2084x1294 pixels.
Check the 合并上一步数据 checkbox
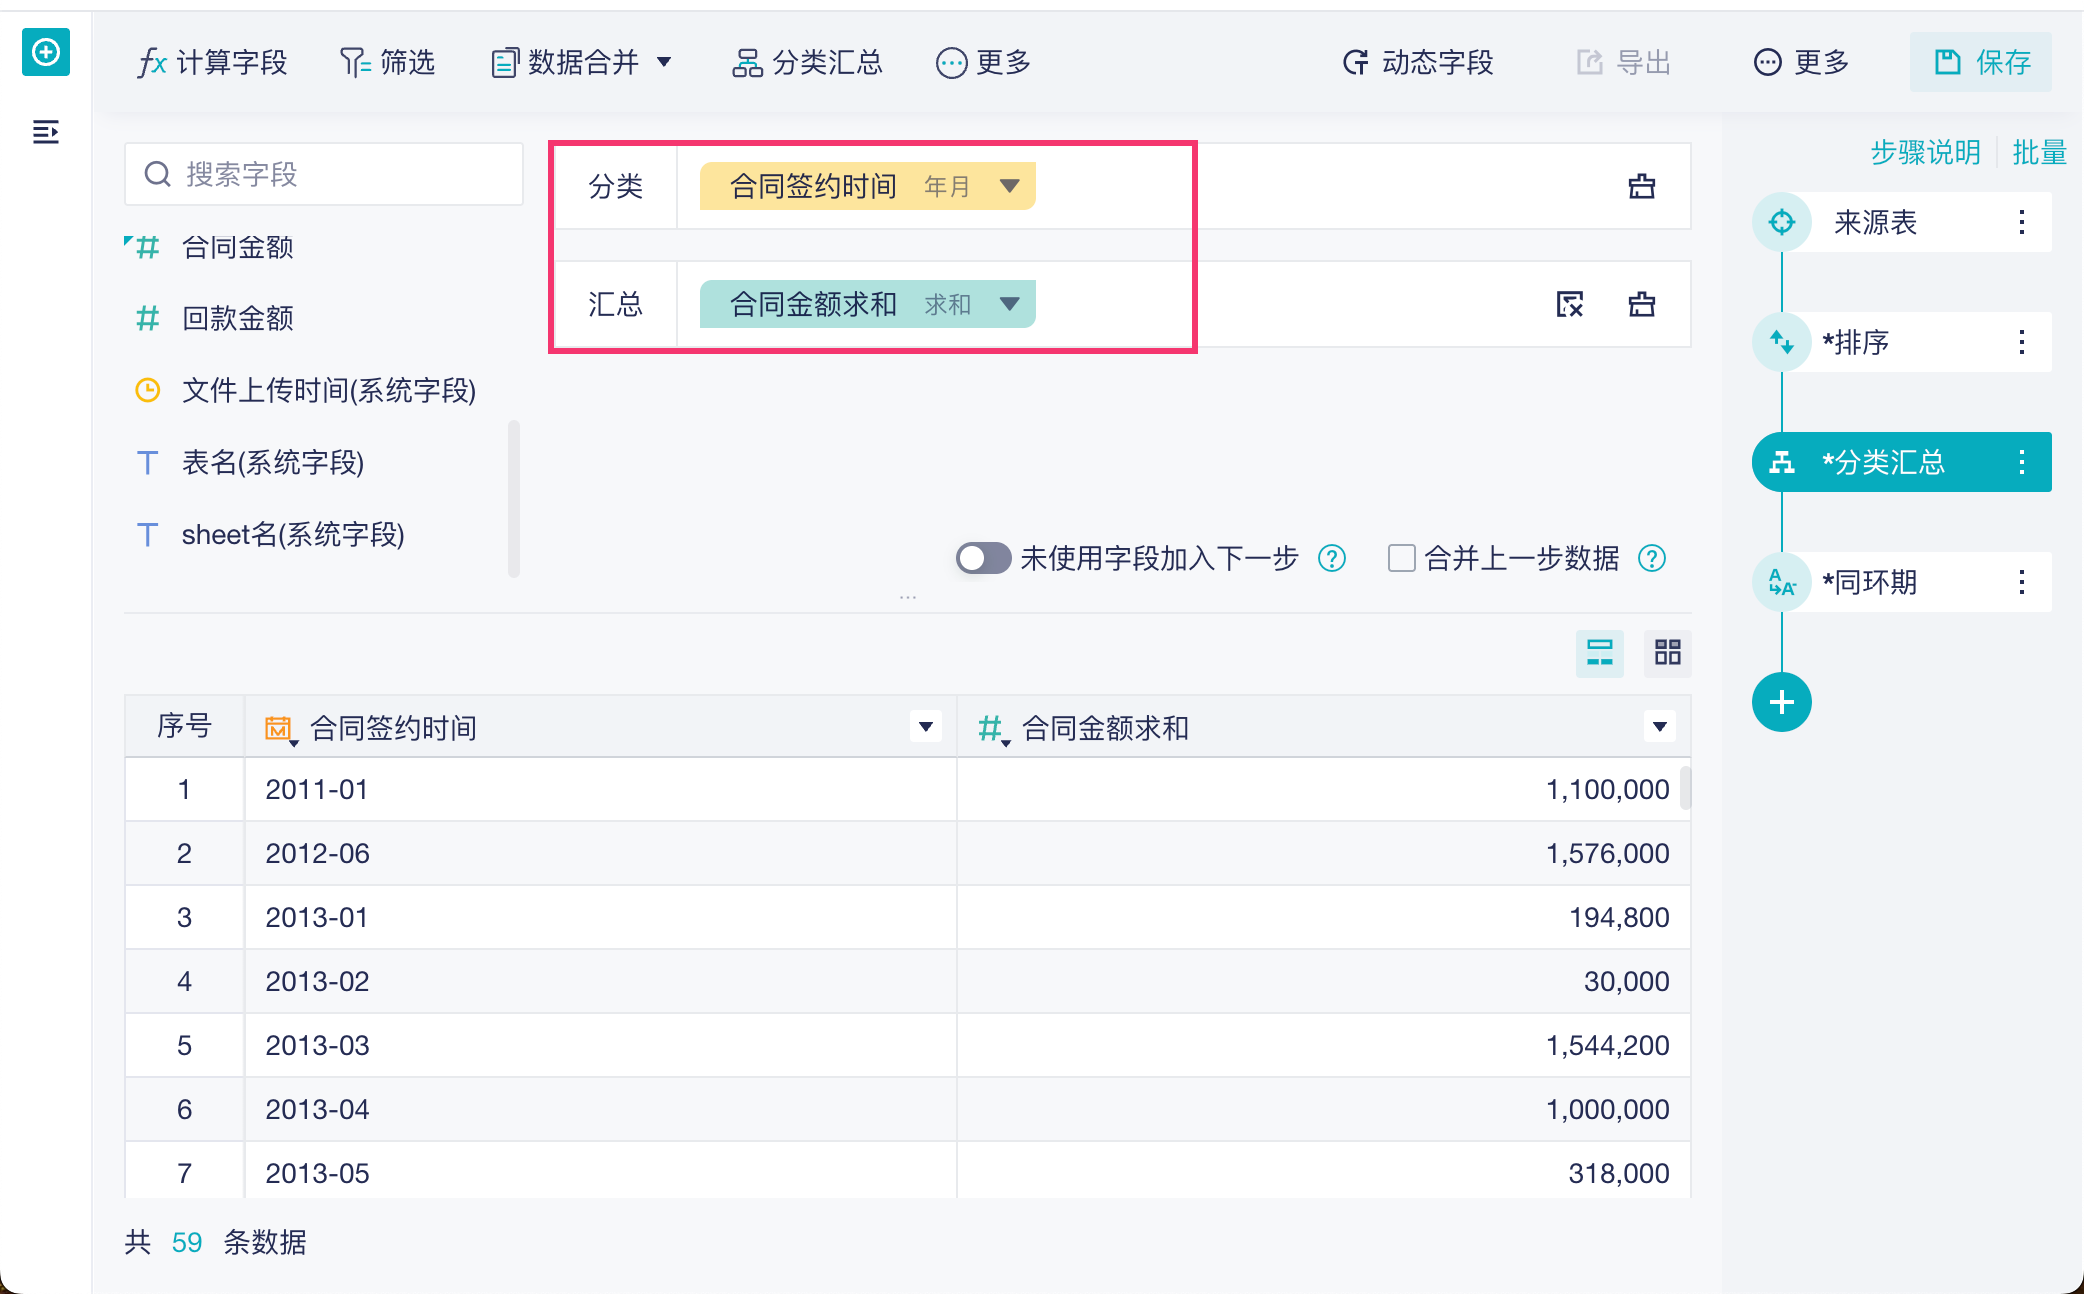click(x=1401, y=558)
